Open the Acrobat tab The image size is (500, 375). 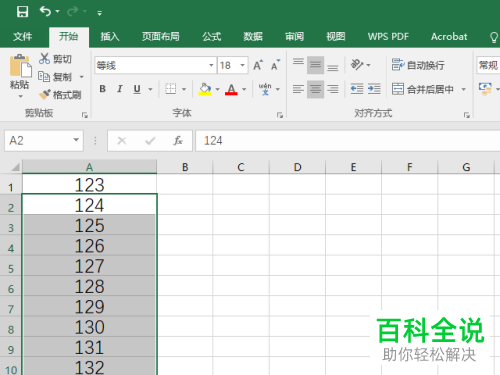click(449, 36)
